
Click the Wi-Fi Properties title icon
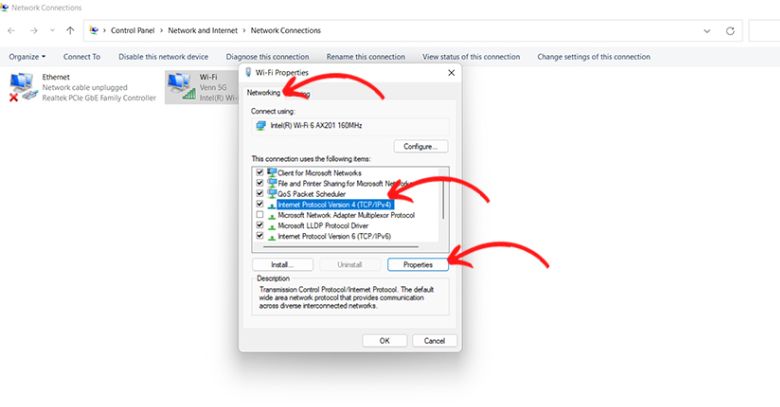[248, 73]
